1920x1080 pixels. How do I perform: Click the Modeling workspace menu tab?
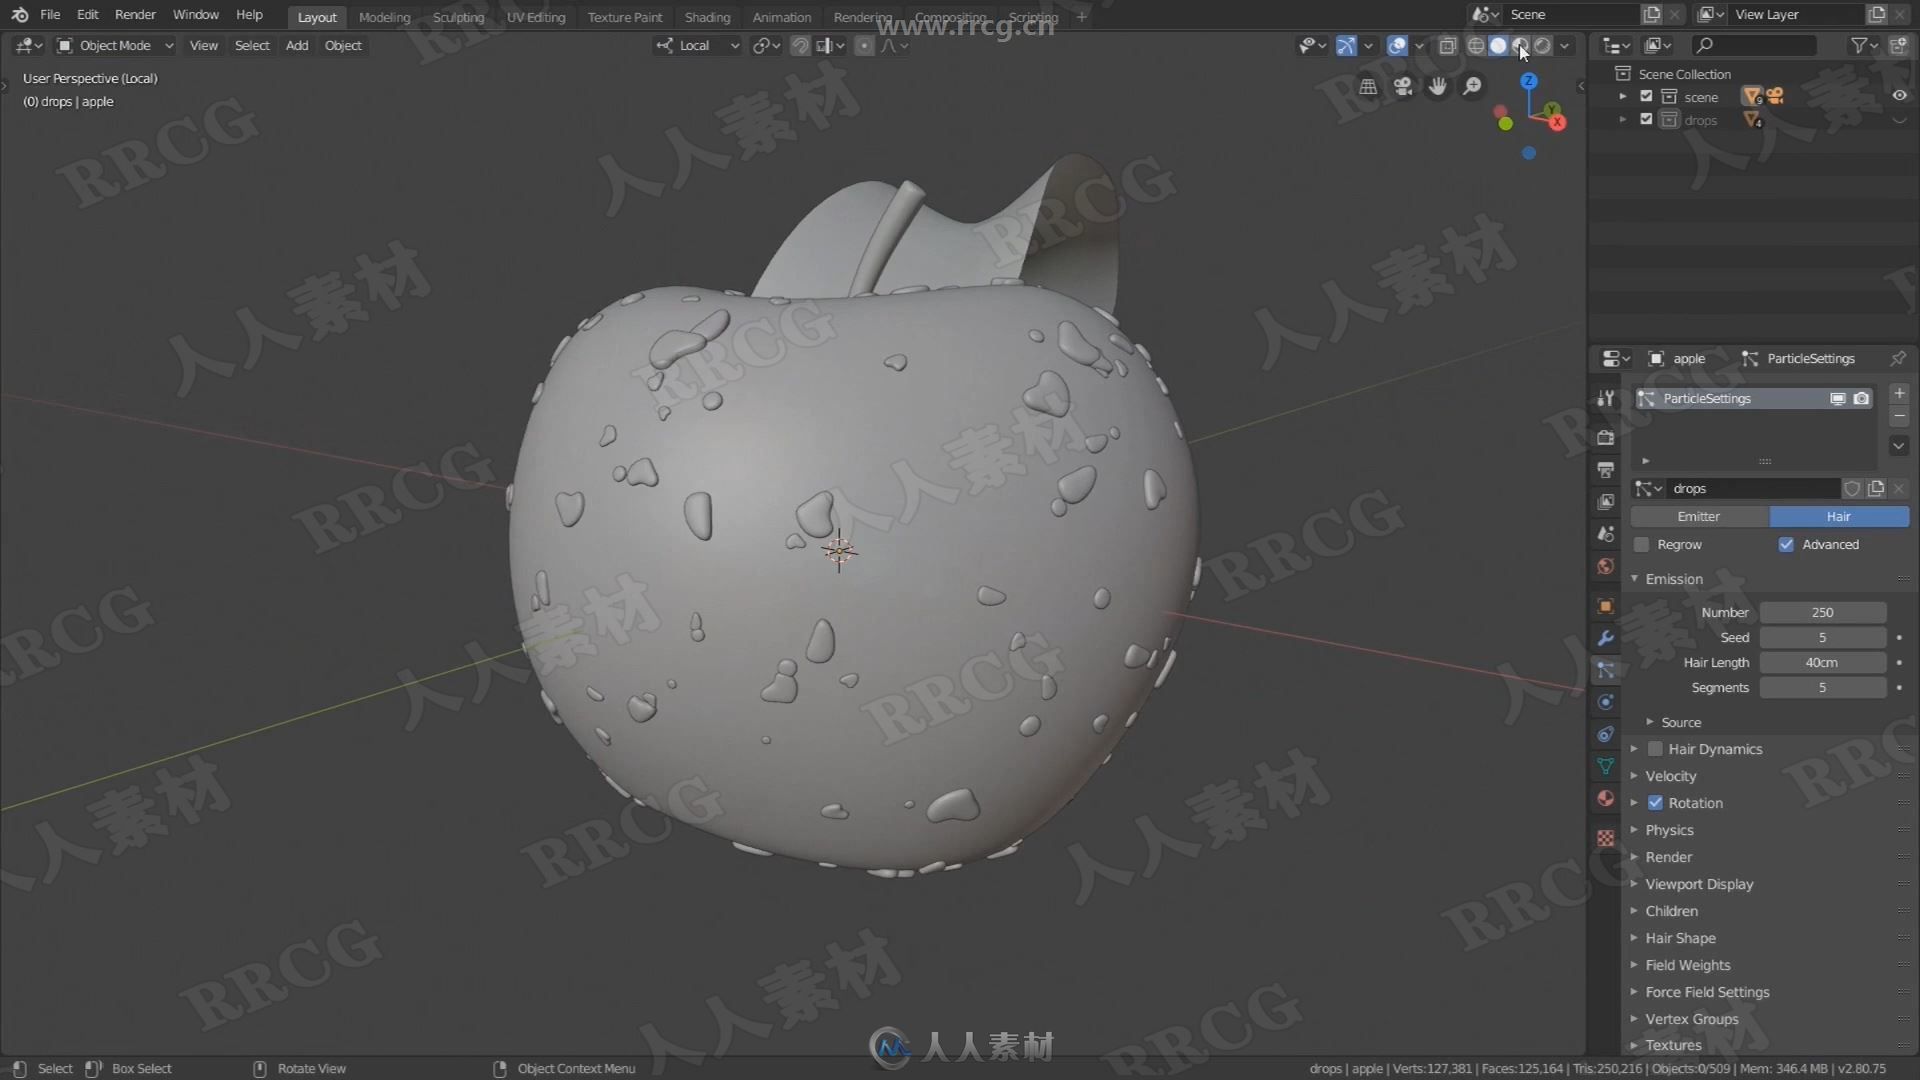pos(384,16)
